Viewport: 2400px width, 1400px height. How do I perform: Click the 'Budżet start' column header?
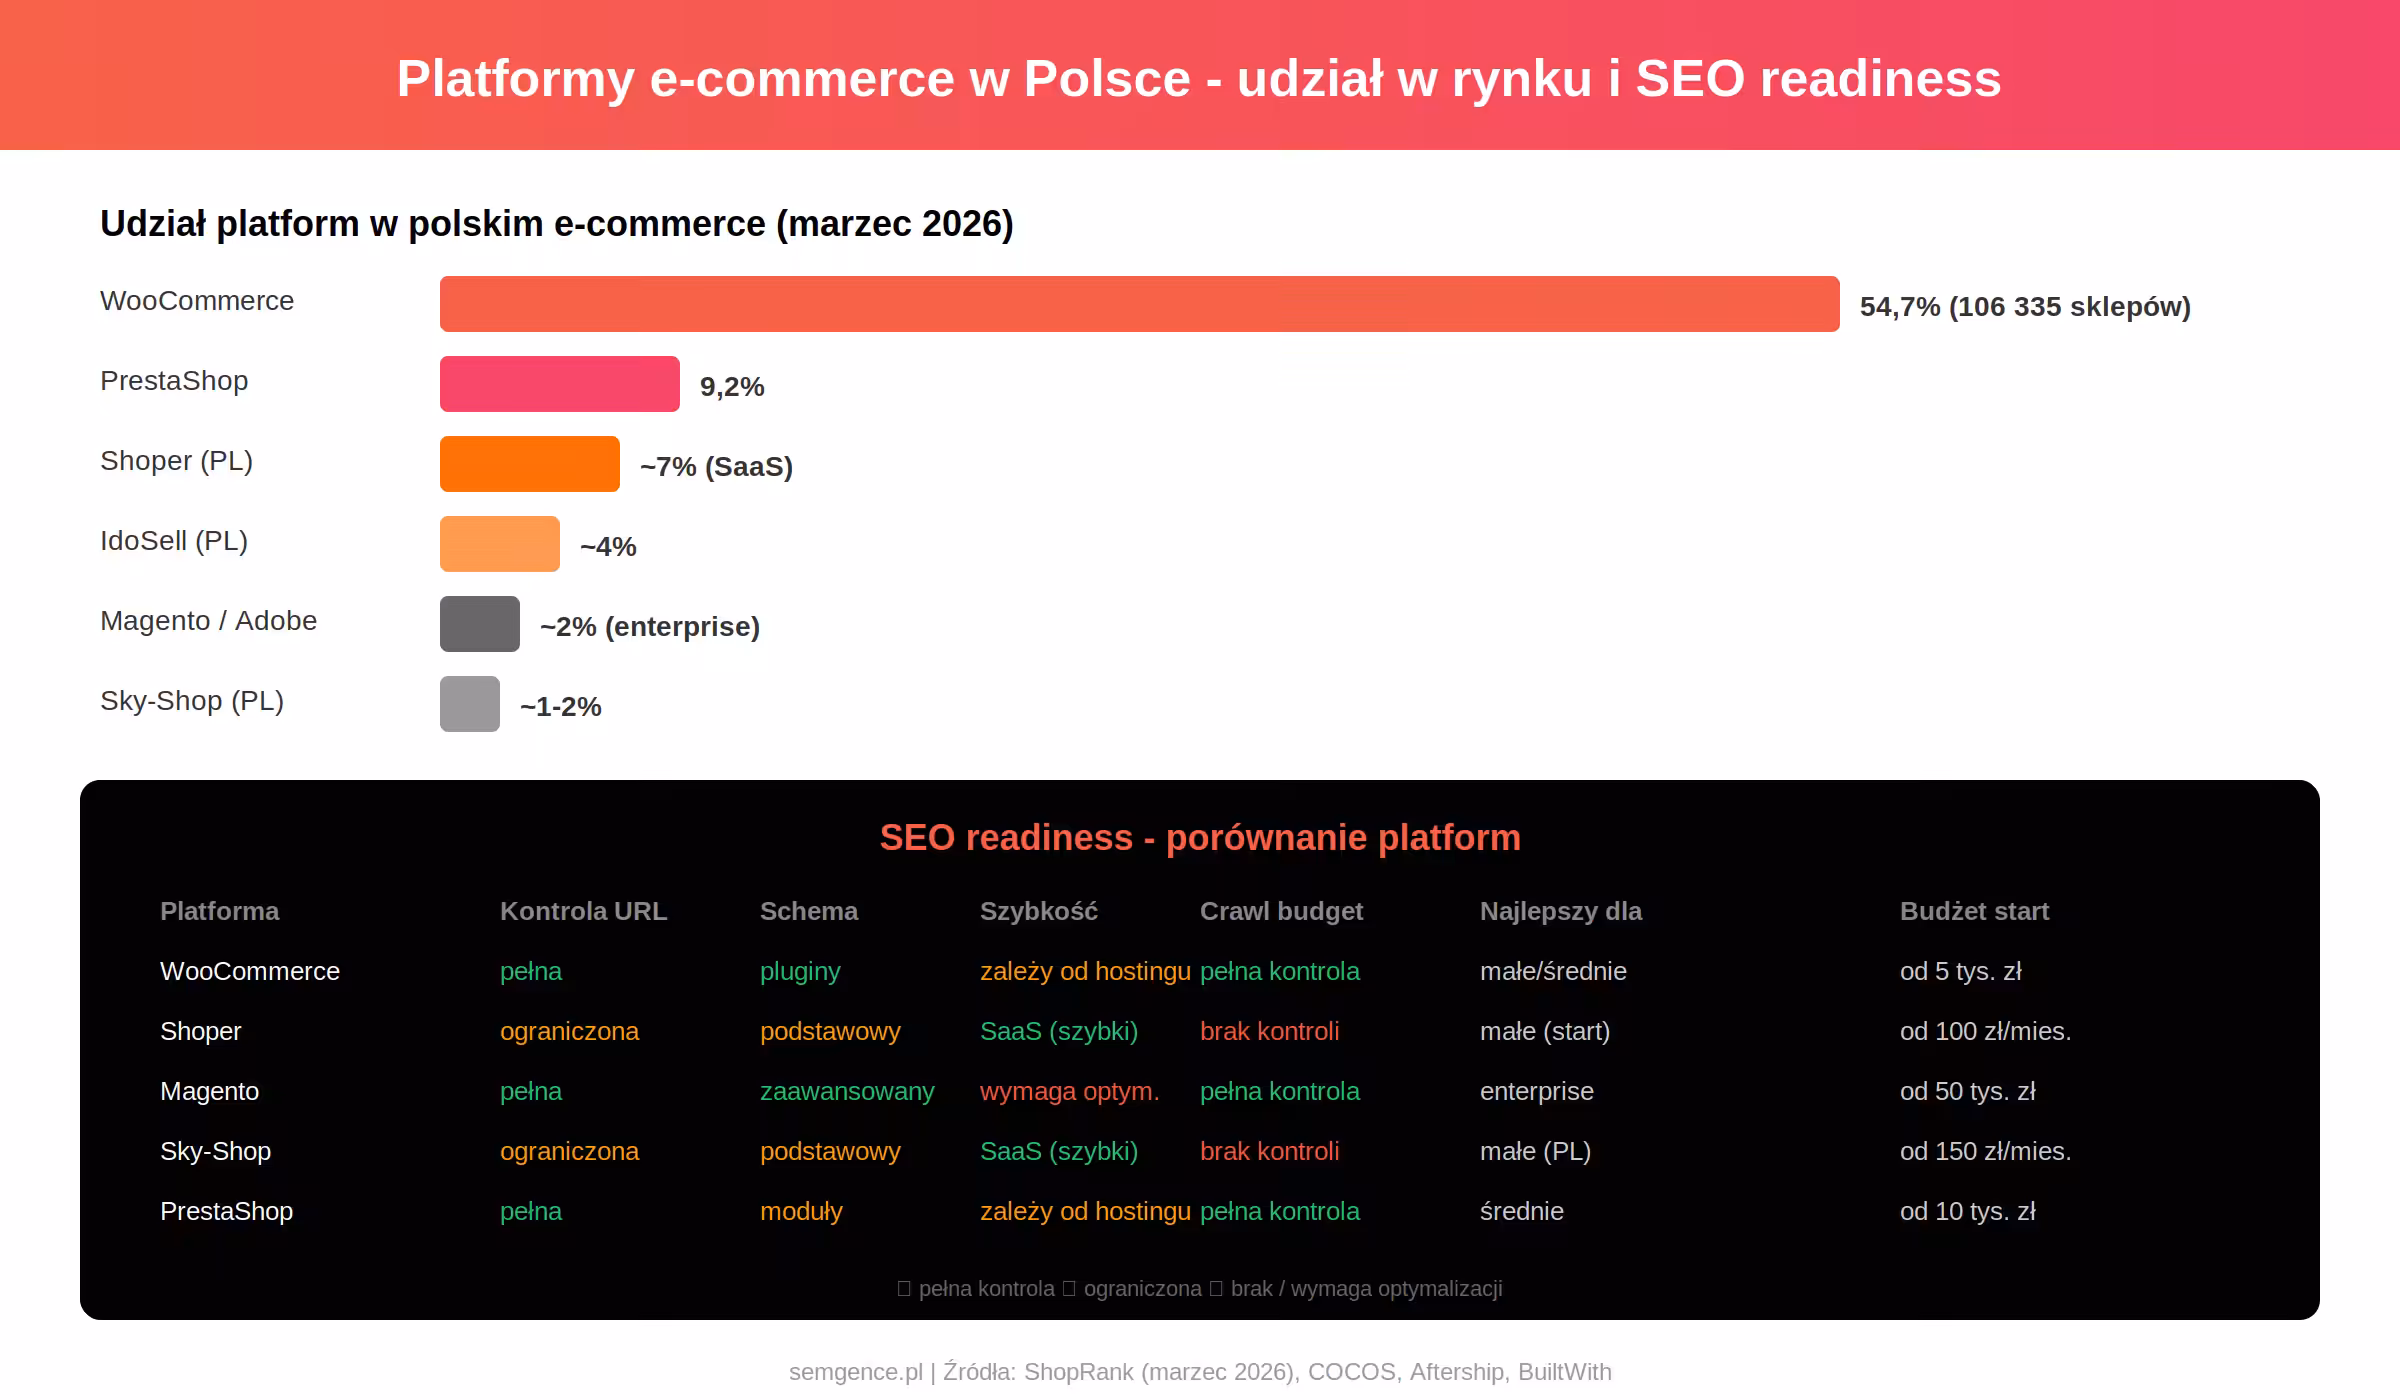[1974, 911]
